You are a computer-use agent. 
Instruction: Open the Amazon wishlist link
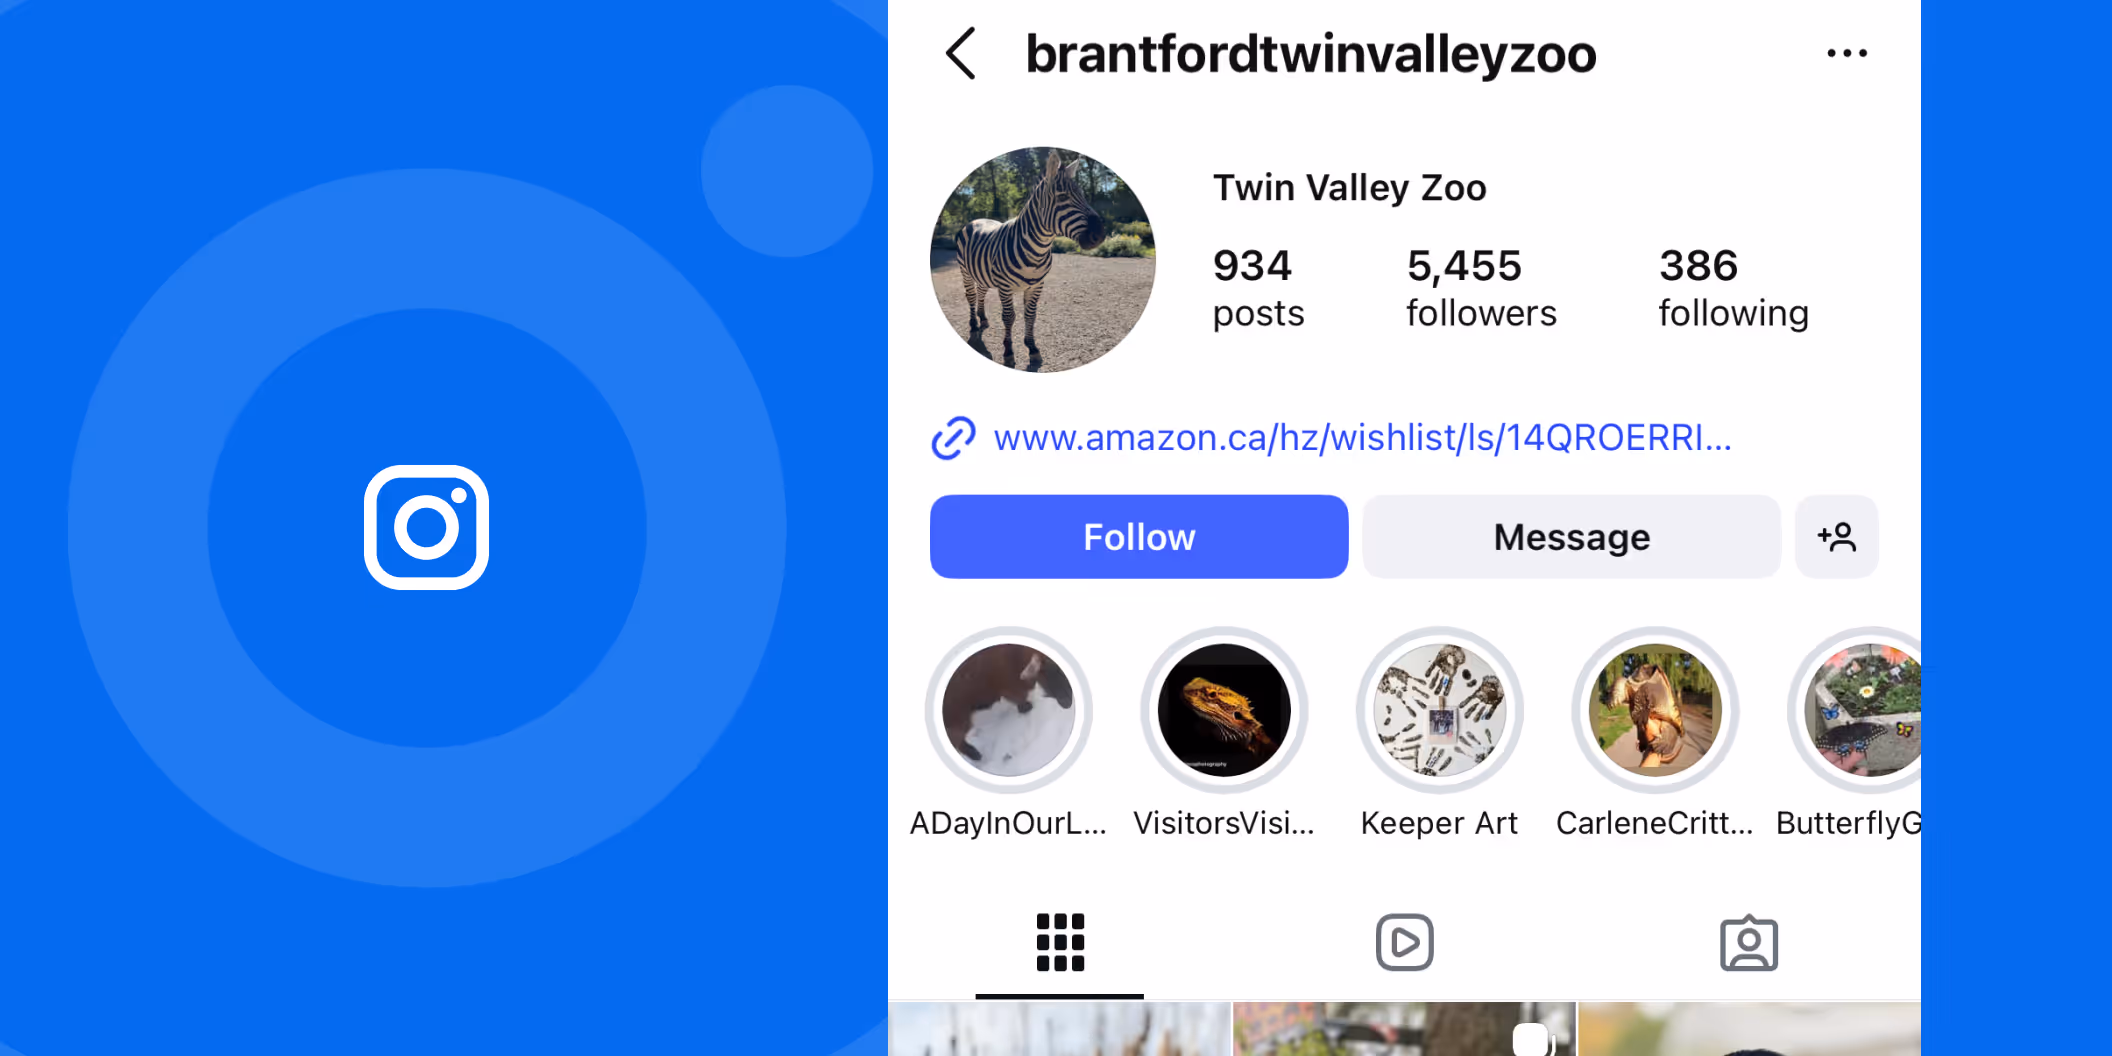click(x=1362, y=438)
